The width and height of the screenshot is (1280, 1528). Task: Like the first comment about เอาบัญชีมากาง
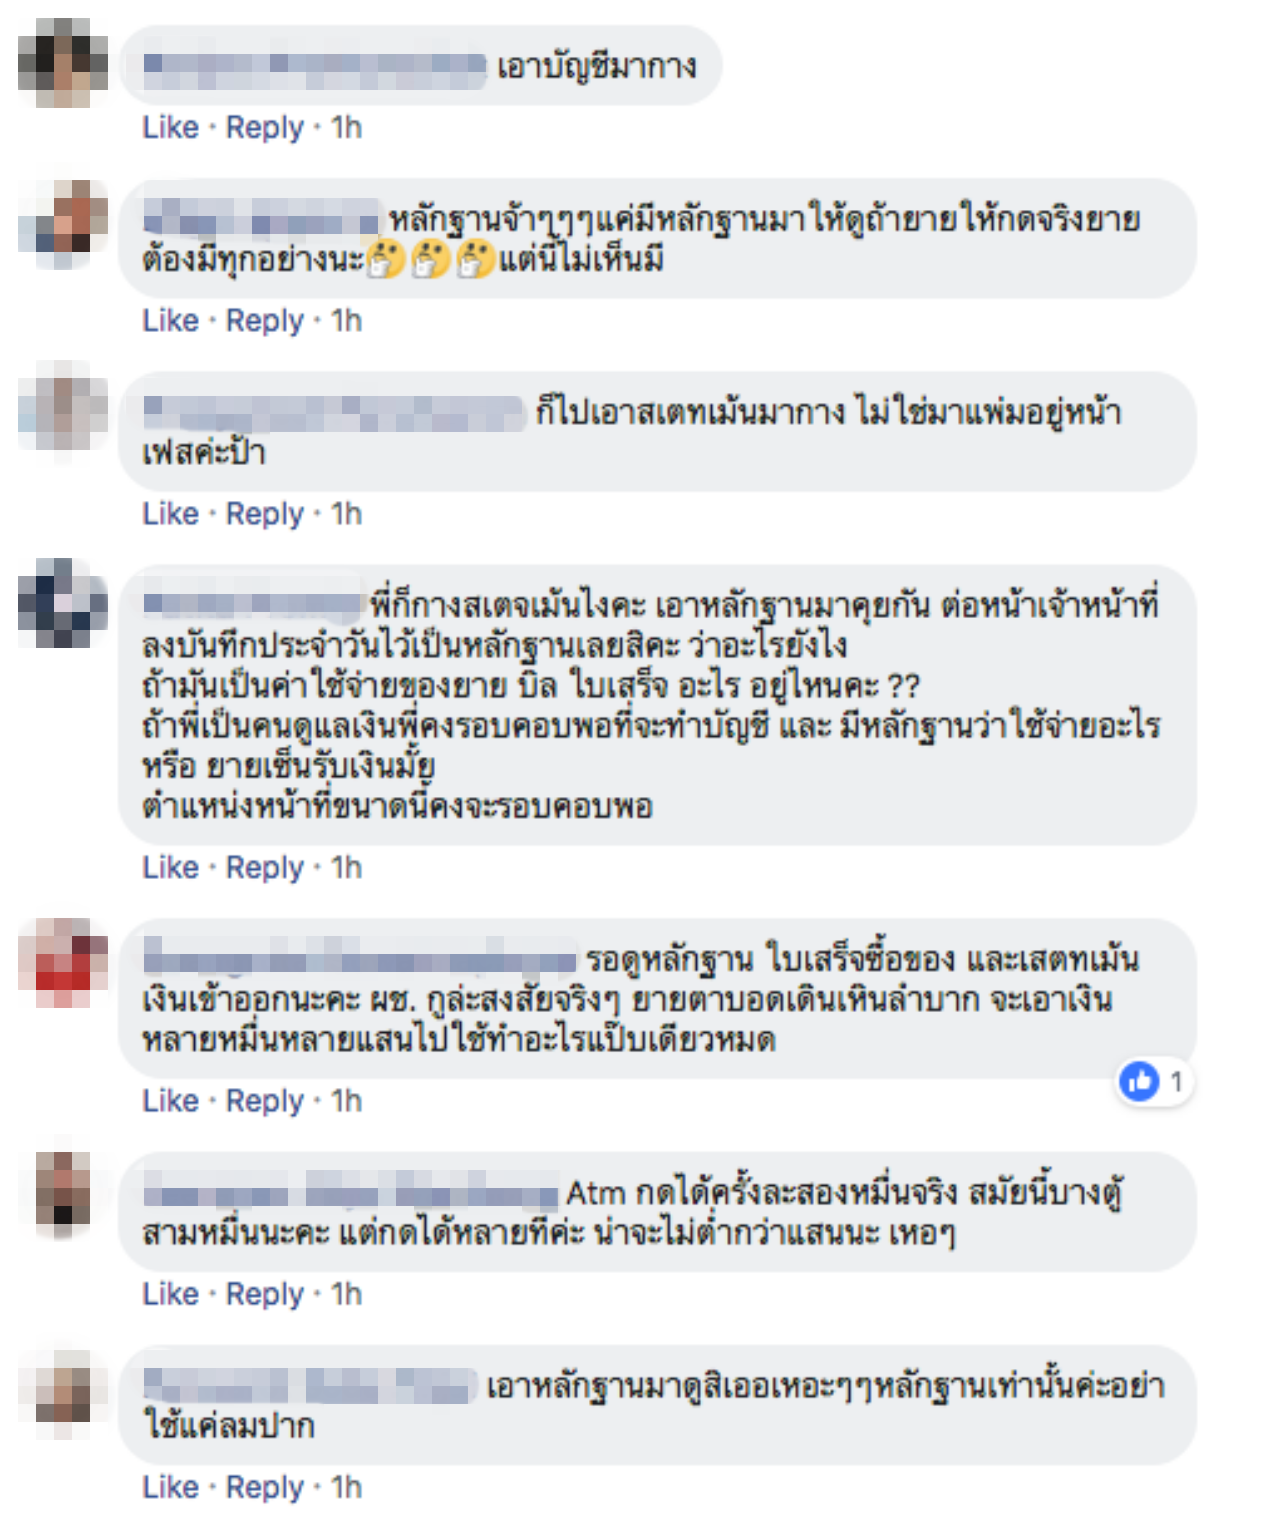(170, 127)
